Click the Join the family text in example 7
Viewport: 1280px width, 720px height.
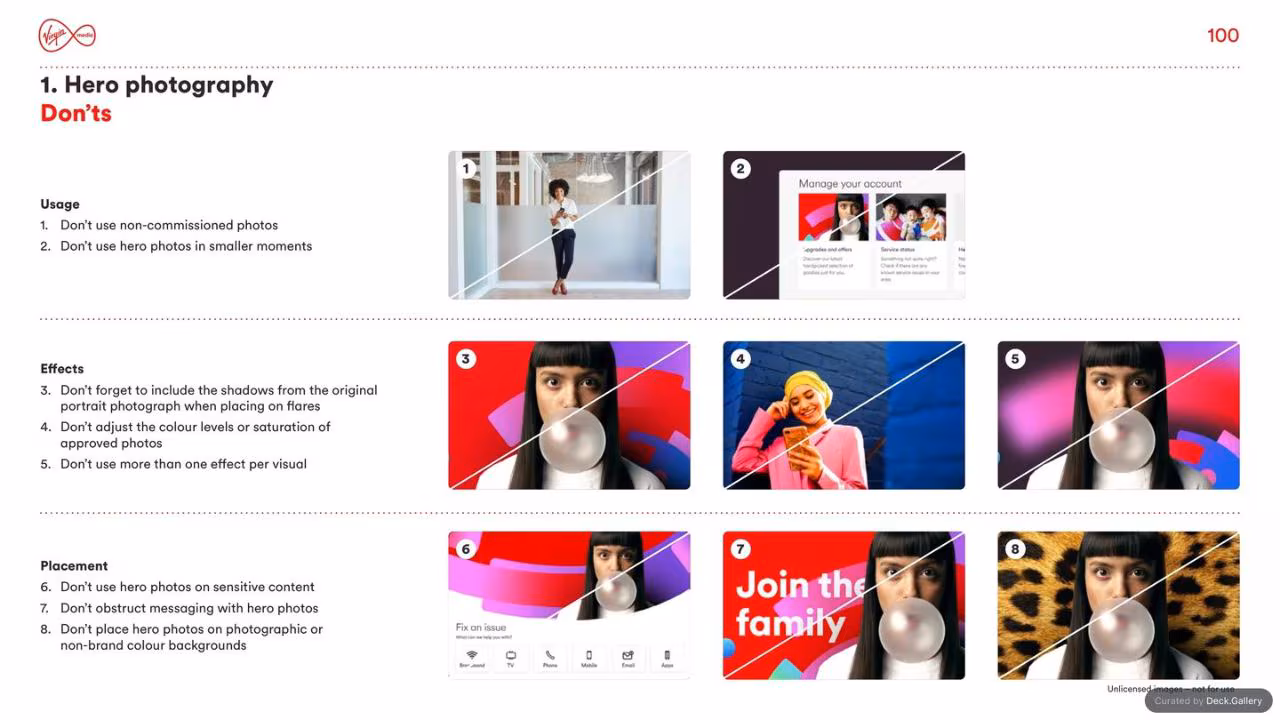tap(801, 604)
